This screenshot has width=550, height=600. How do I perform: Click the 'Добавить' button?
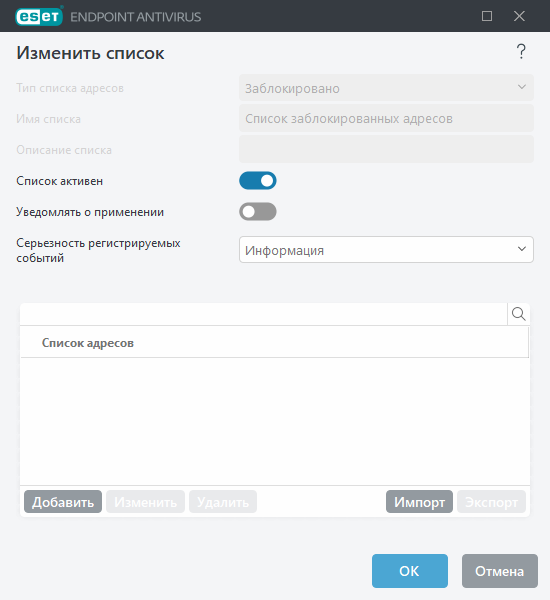[x=63, y=502]
